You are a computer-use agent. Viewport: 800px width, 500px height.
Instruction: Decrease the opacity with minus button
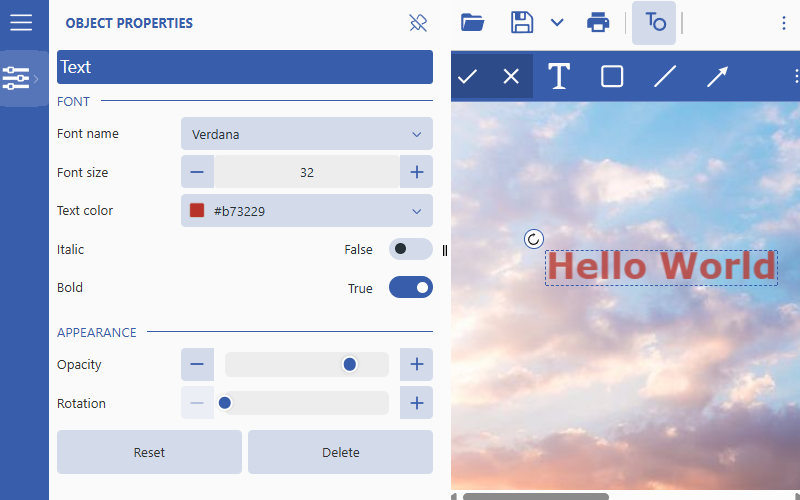pyautogui.click(x=197, y=364)
